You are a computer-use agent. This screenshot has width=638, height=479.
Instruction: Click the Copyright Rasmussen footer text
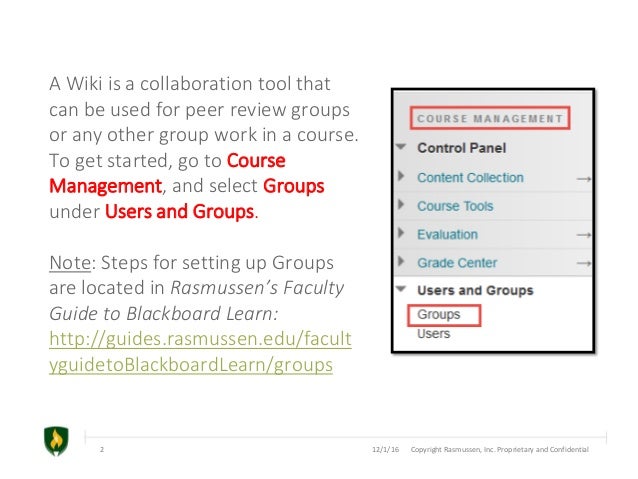point(499,449)
